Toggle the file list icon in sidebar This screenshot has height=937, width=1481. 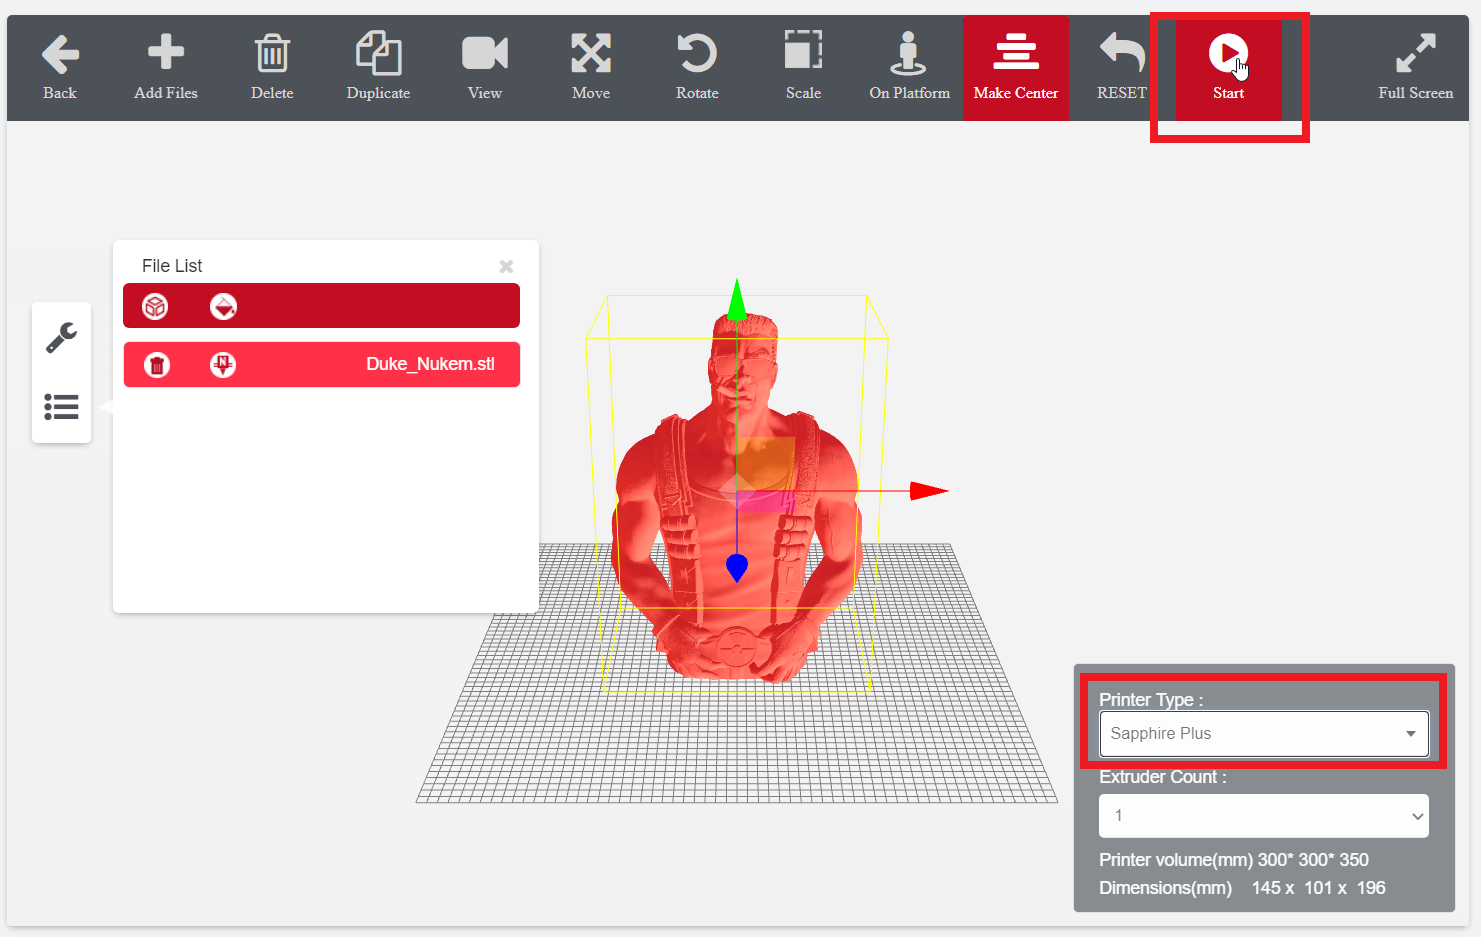pos(61,407)
